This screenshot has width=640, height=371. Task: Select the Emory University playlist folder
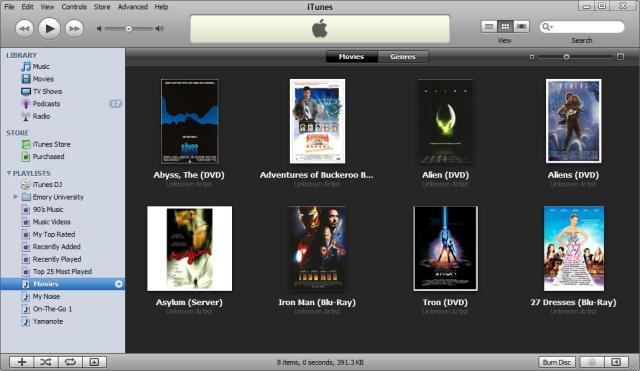[58, 197]
